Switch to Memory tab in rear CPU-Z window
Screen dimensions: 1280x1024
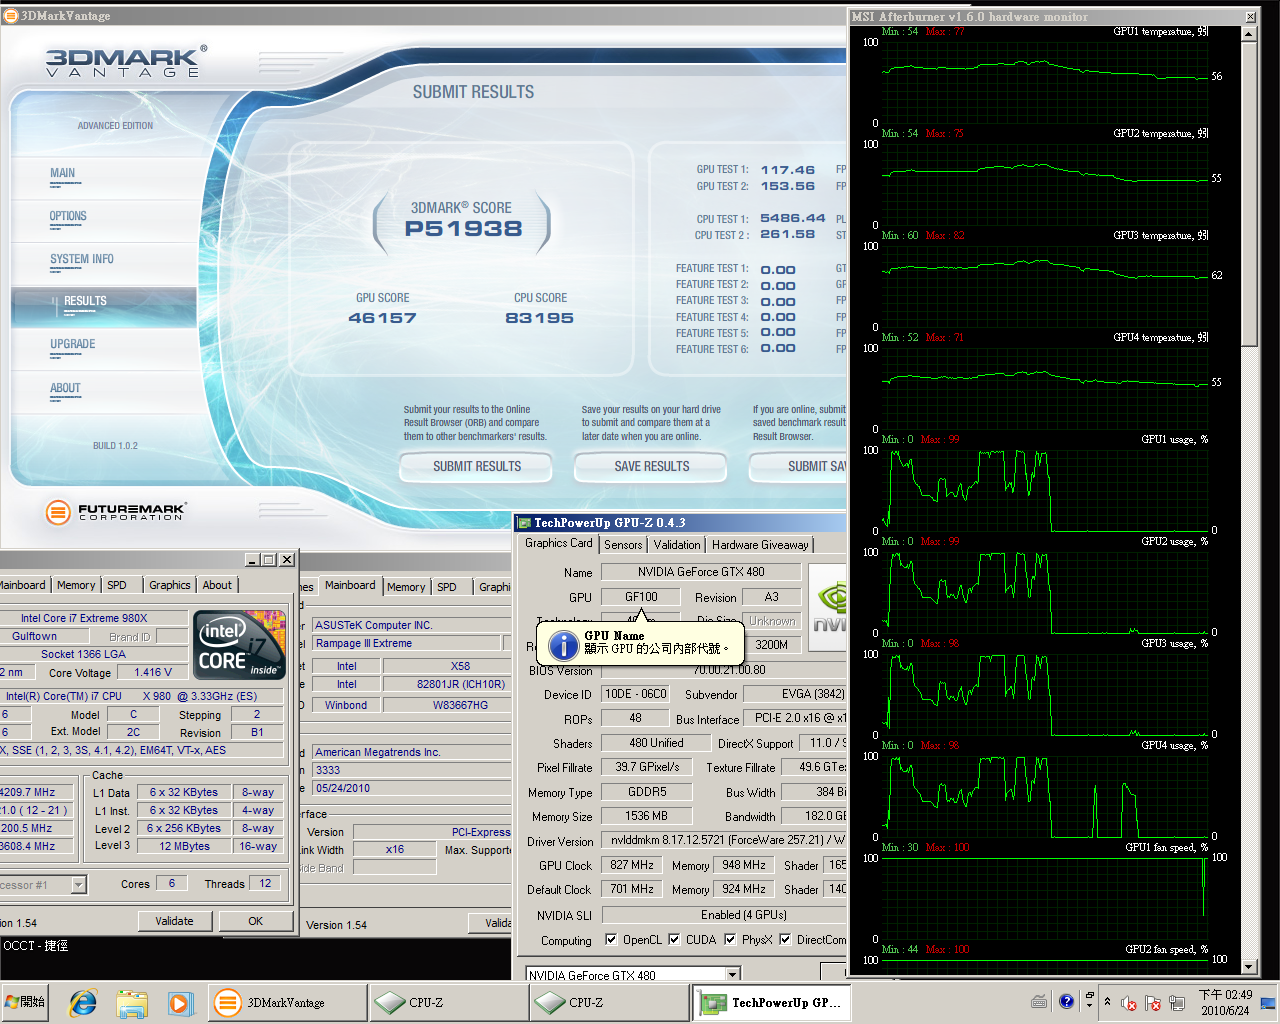[x=406, y=587]
